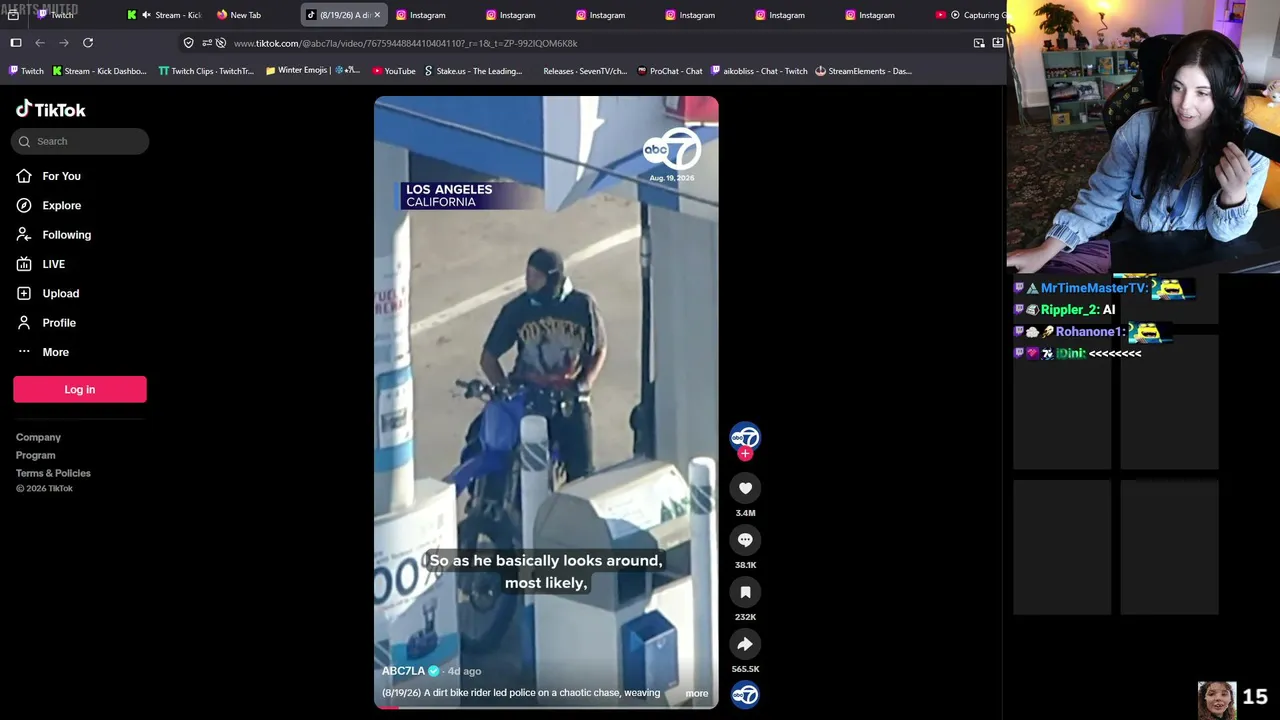Click the MrTimeMasterTV chat username
1280x720 pixels.
pyautogui.click(x=1094, y=288)
